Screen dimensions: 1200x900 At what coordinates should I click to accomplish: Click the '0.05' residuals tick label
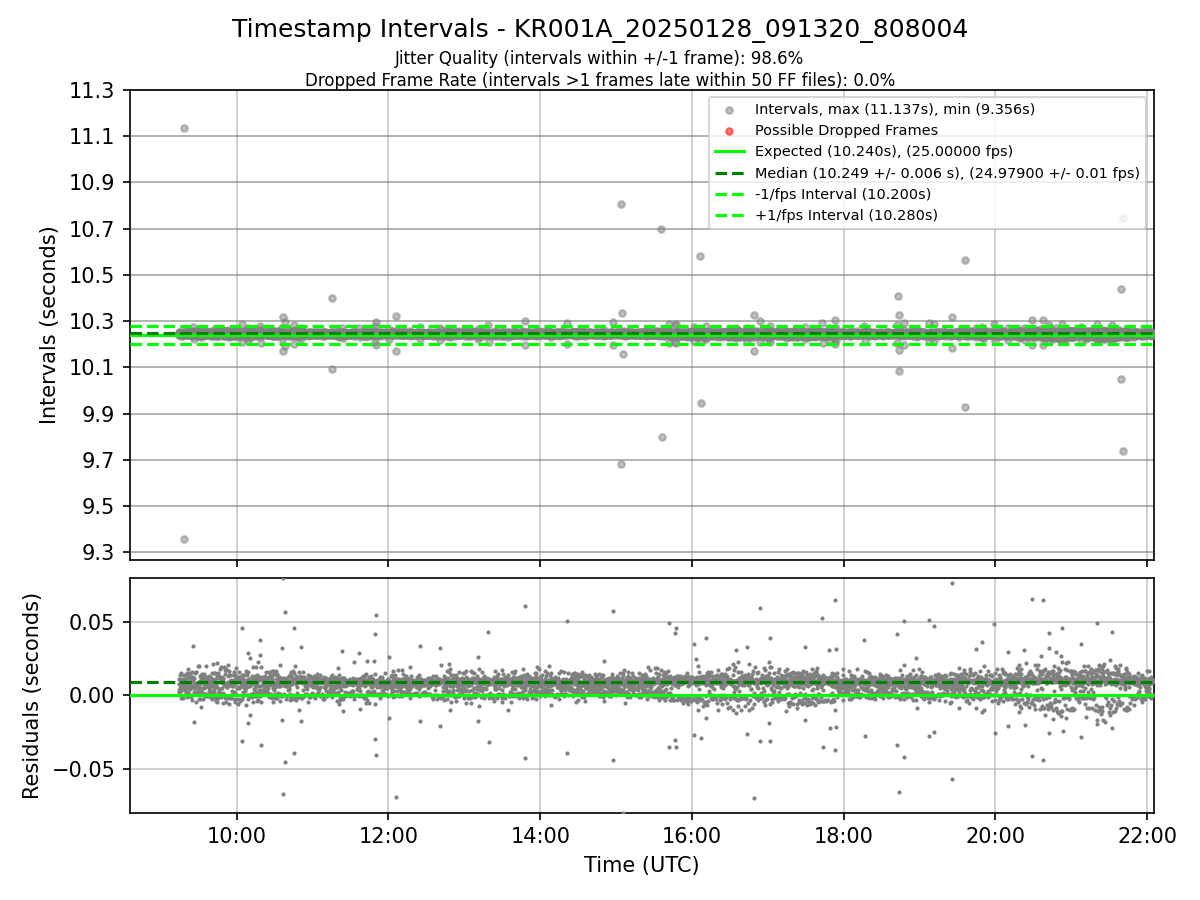click(93, 622)
